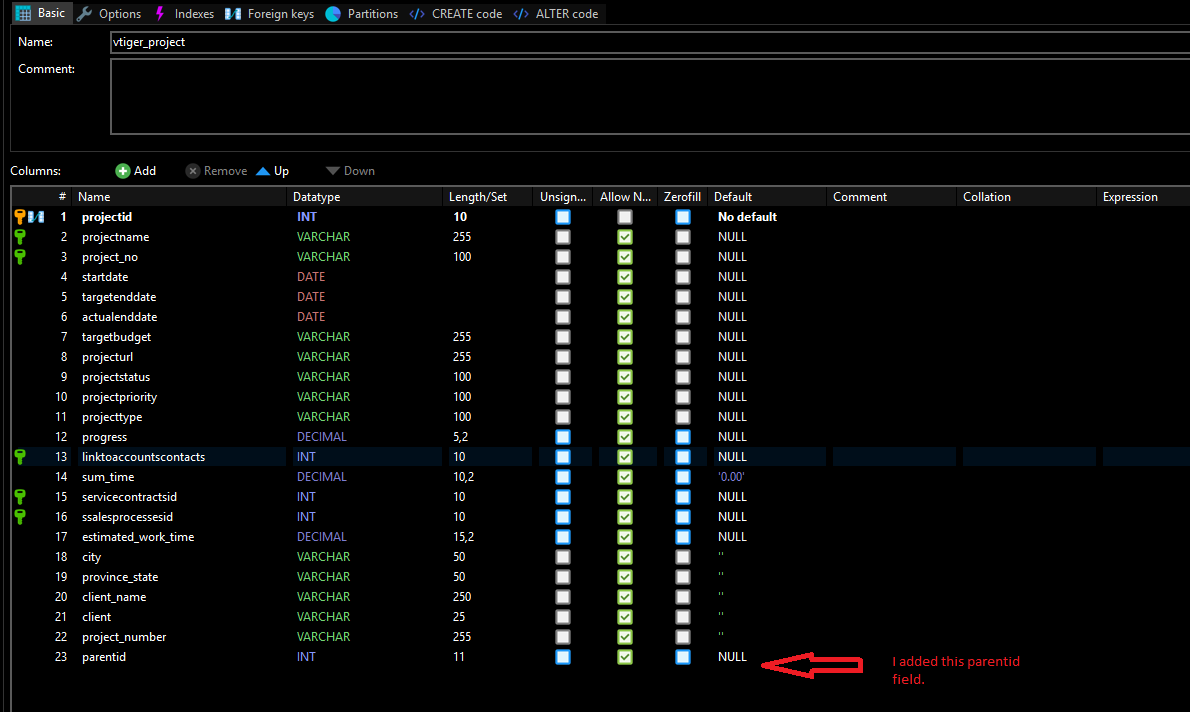
Task: Toggle Zerofill checkbox for progress
Action: coord(683,436)
